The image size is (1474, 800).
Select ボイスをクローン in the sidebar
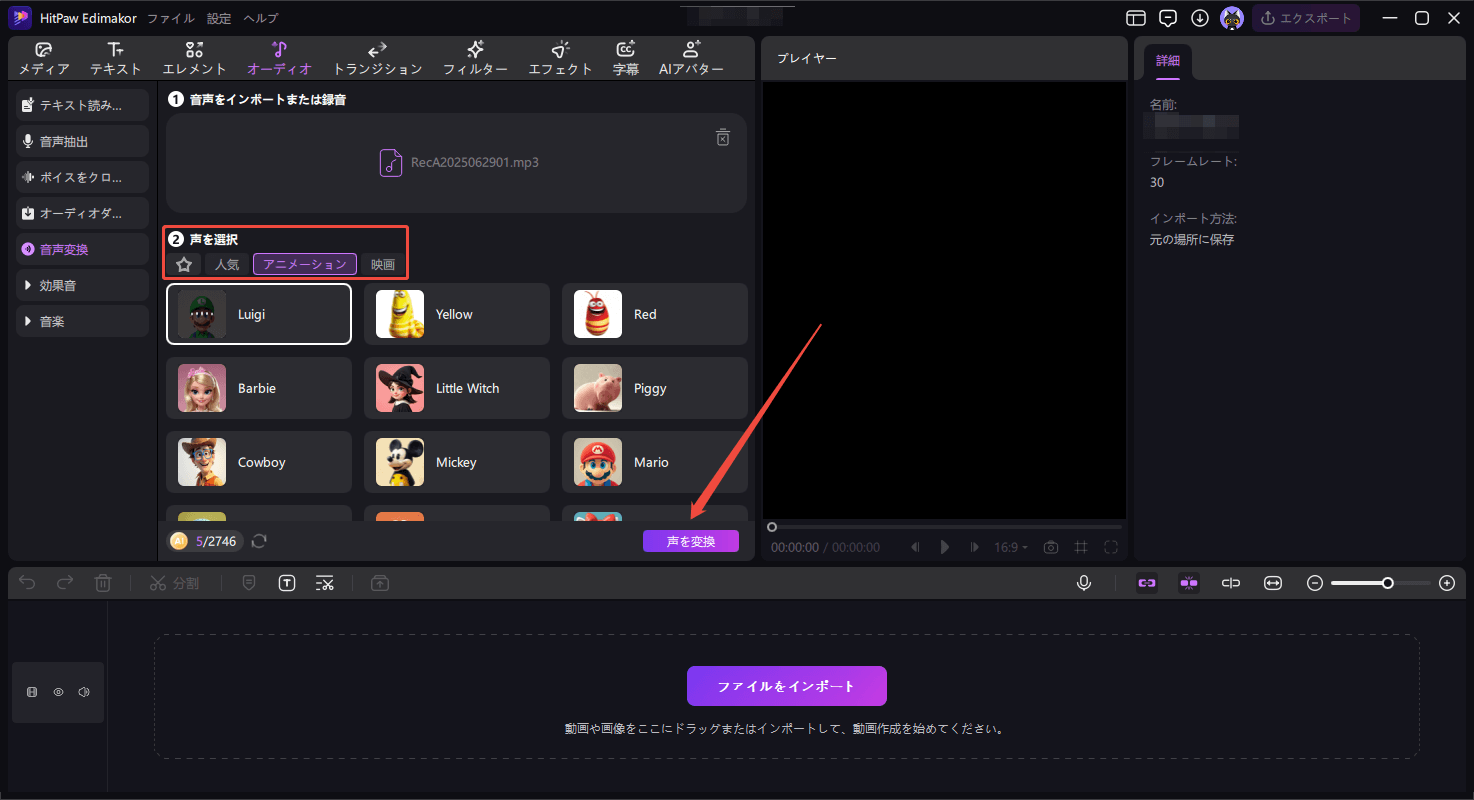[83, 177]
